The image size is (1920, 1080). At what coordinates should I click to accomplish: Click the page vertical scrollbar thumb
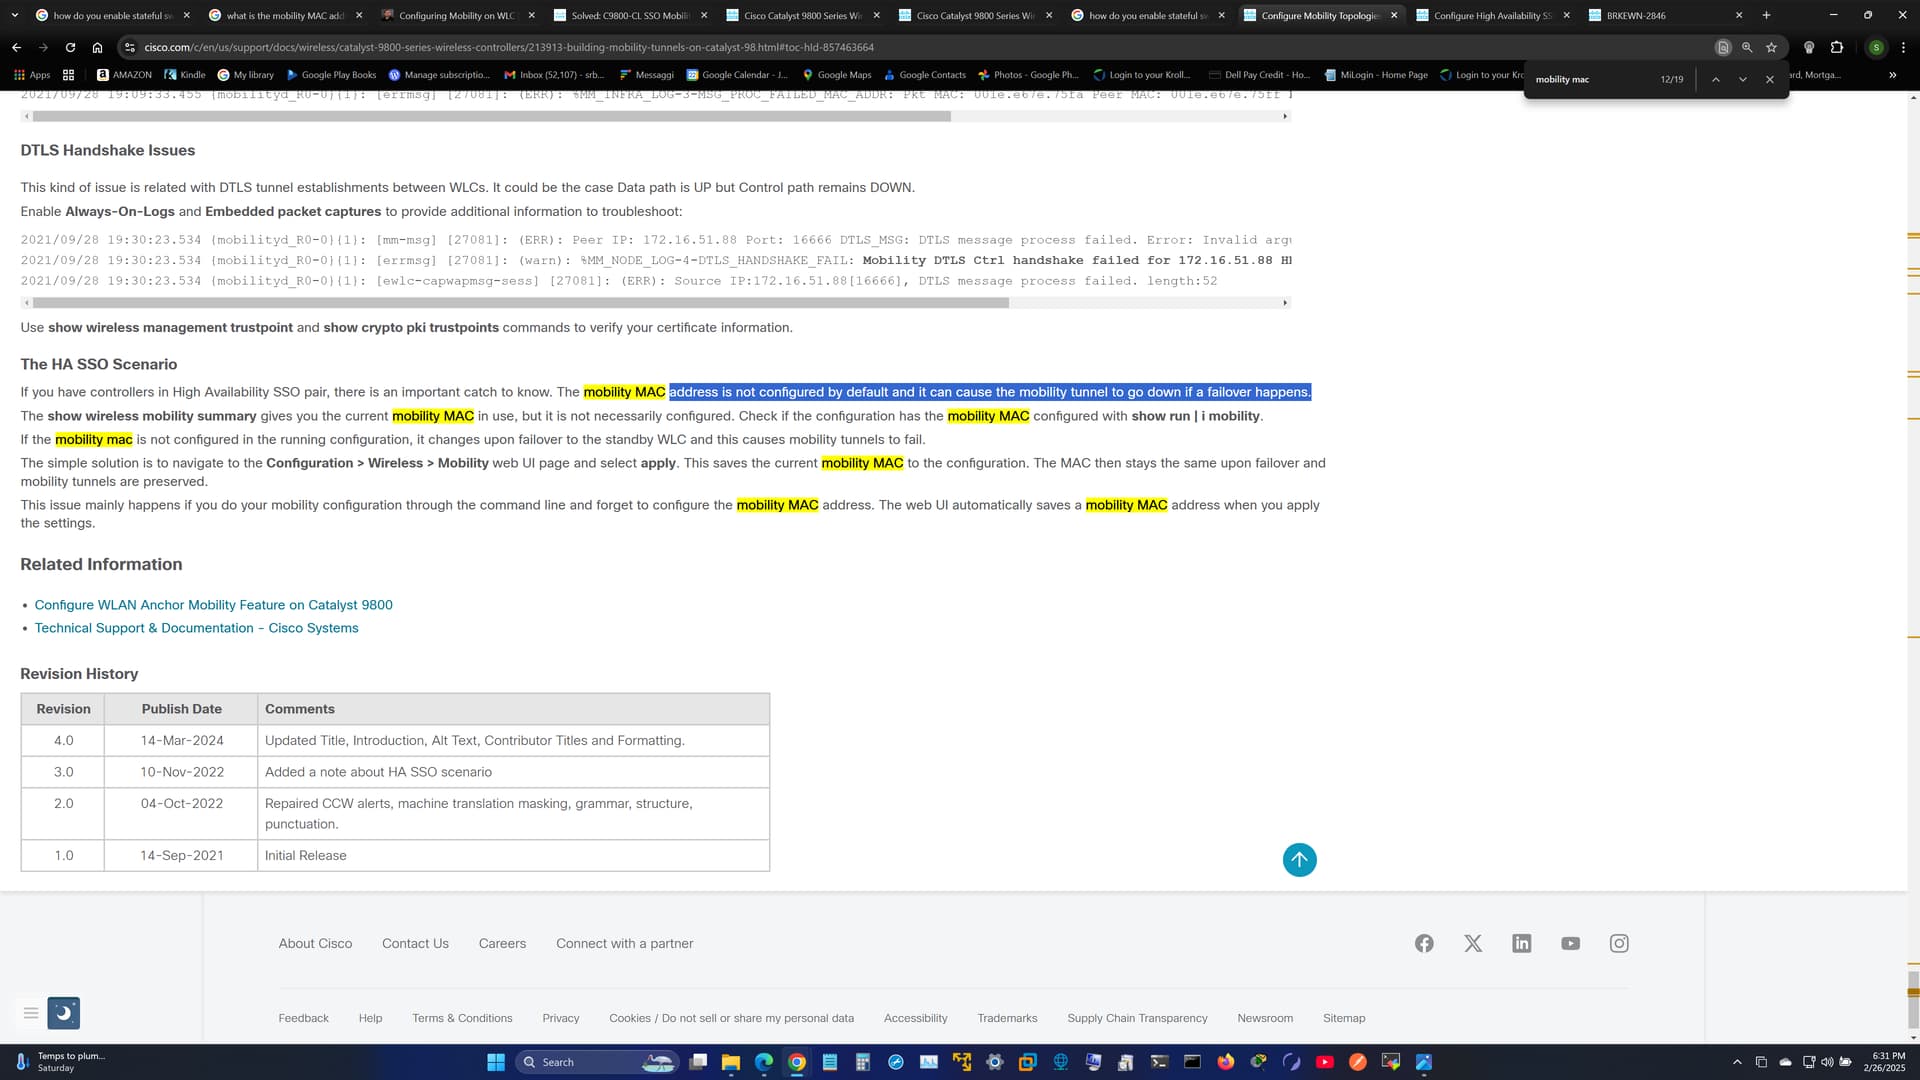[x=1913, y=999]
